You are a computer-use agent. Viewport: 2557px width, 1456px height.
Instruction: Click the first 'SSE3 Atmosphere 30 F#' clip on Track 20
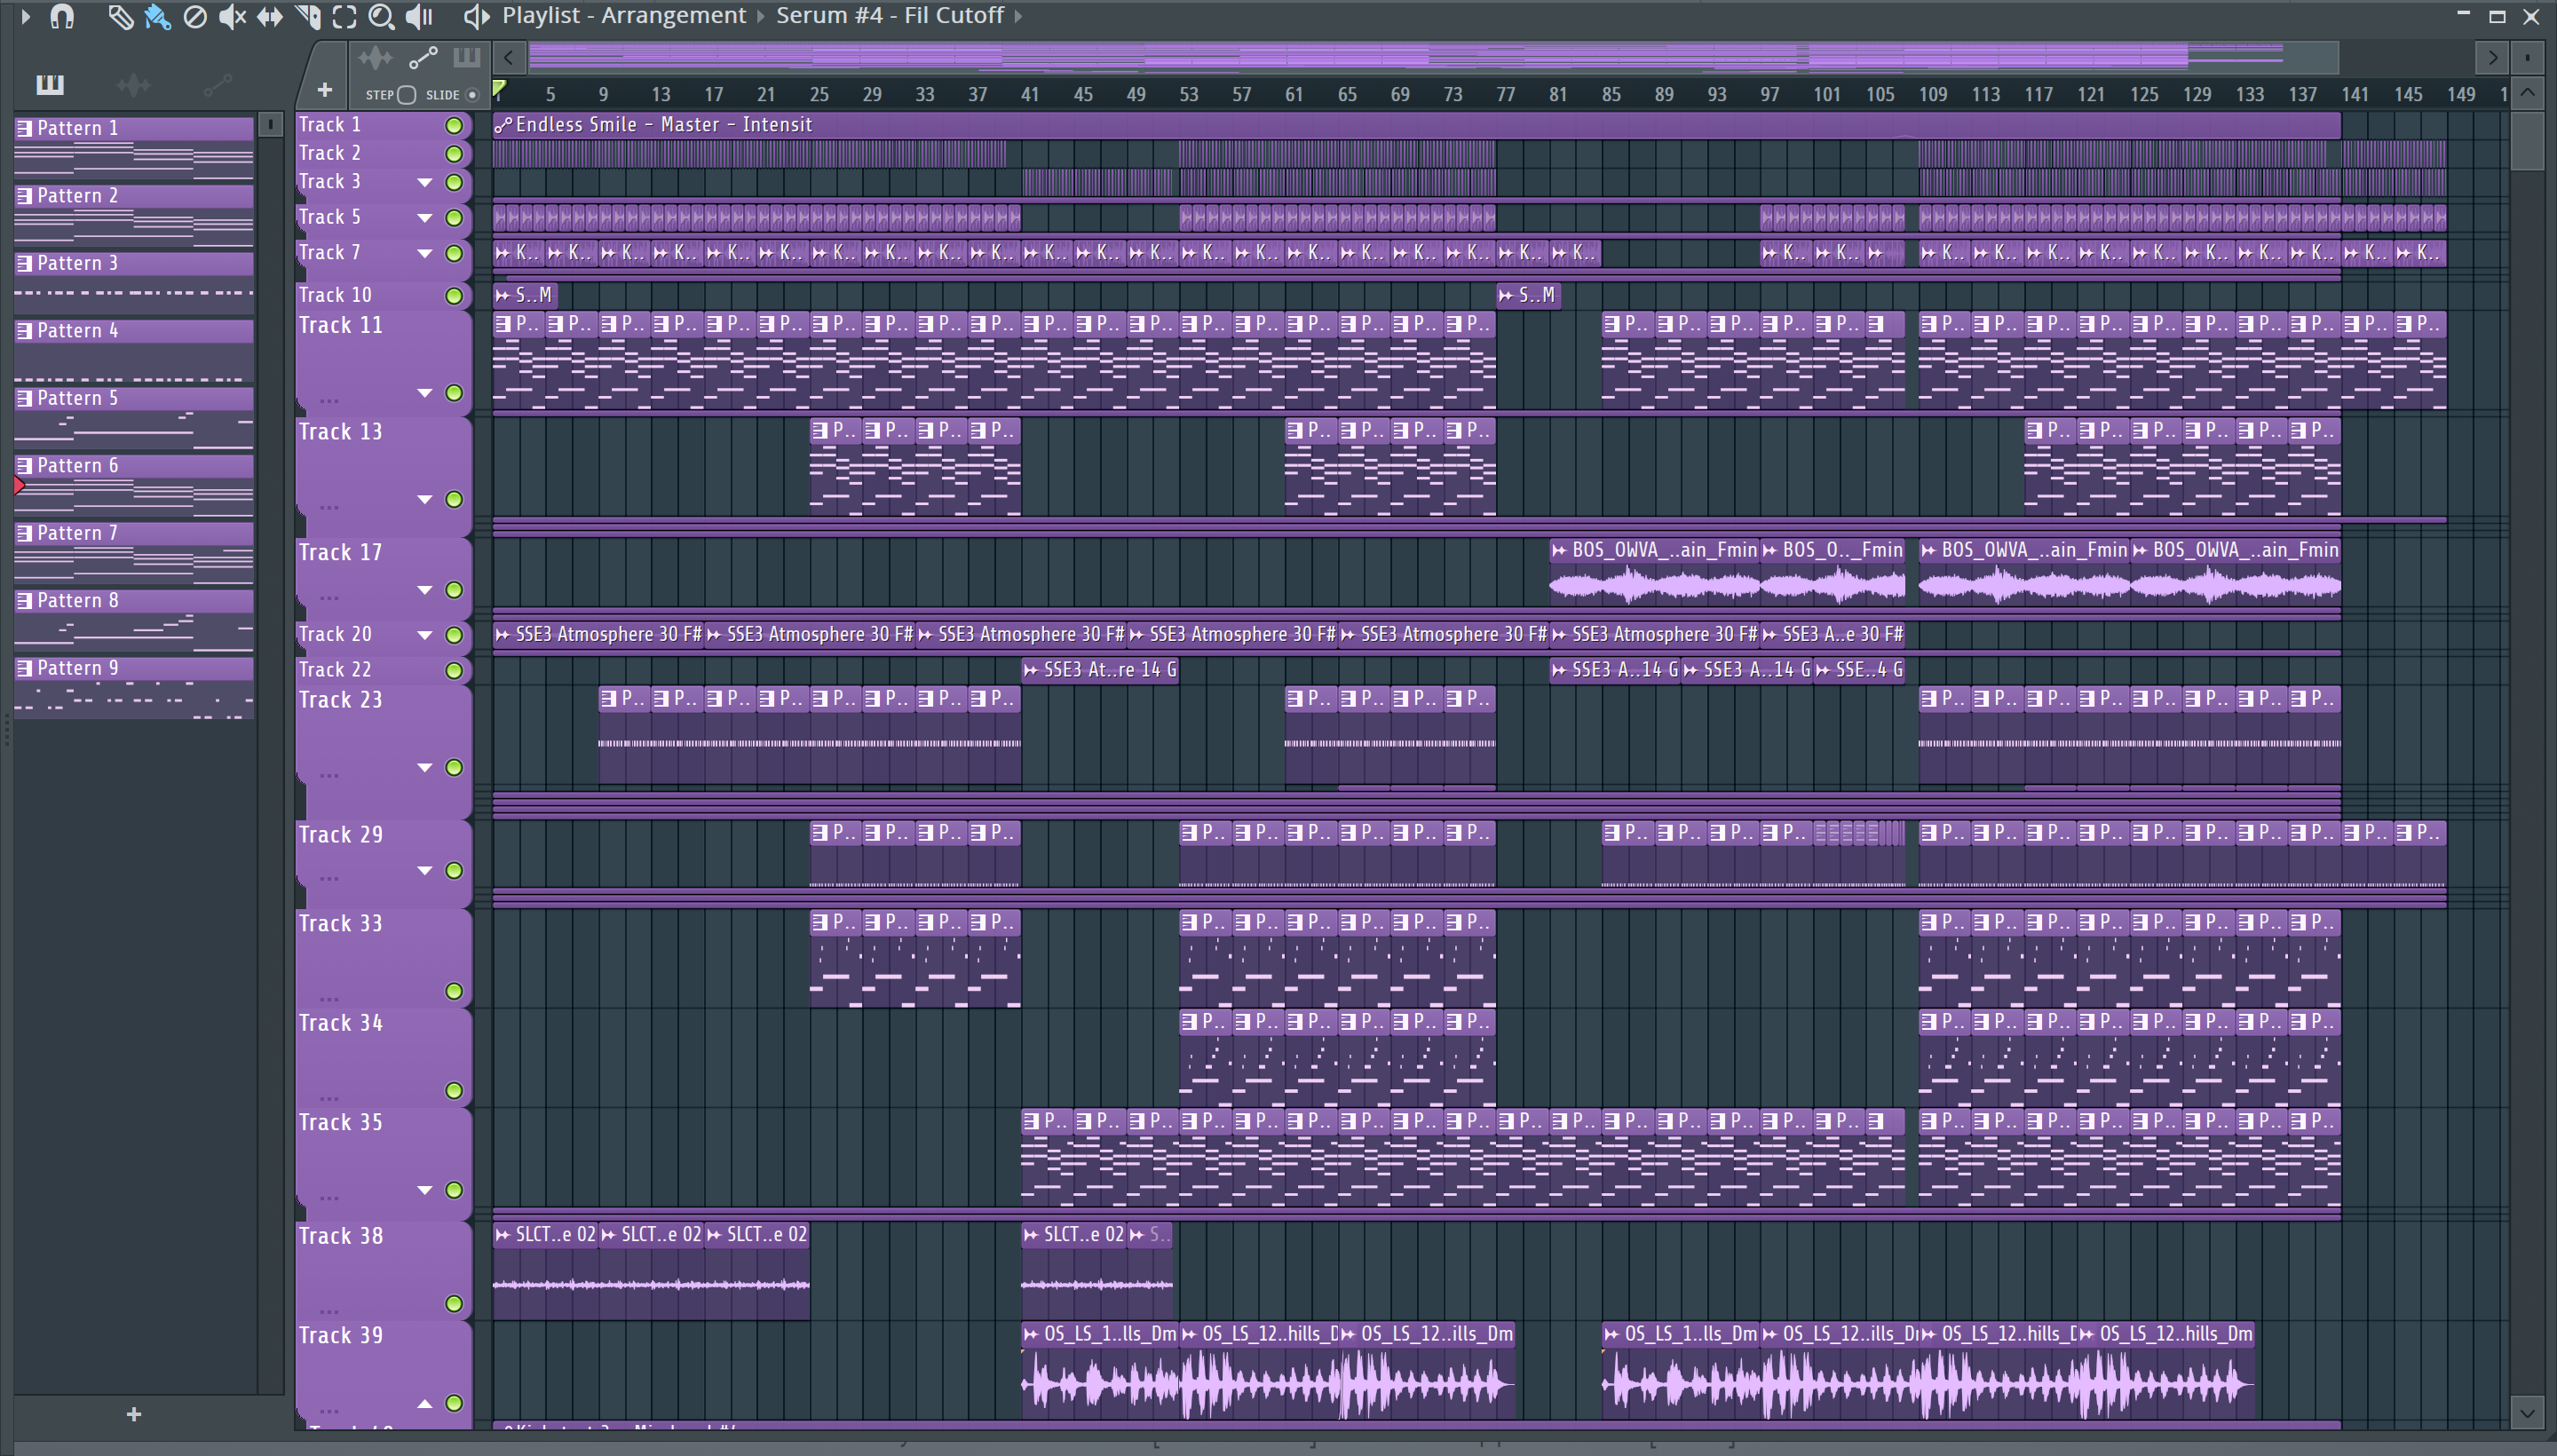tap(598, 634)
